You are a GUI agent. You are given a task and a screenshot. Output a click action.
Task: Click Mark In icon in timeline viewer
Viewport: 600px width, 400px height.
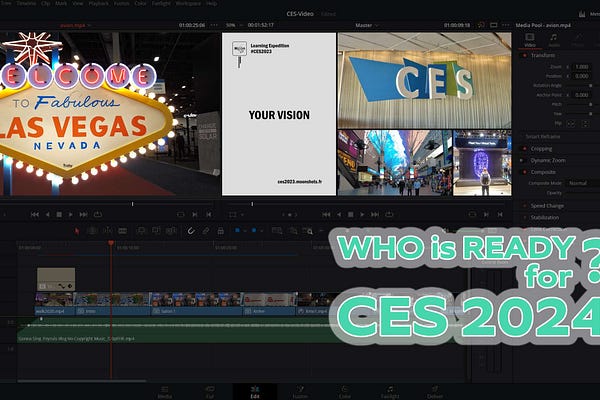[486, 215]
